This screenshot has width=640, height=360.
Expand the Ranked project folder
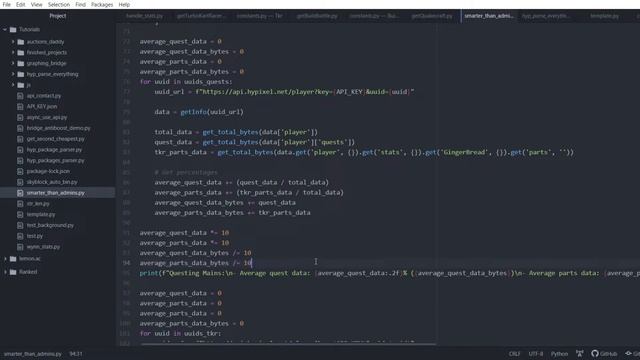(5, 272)
